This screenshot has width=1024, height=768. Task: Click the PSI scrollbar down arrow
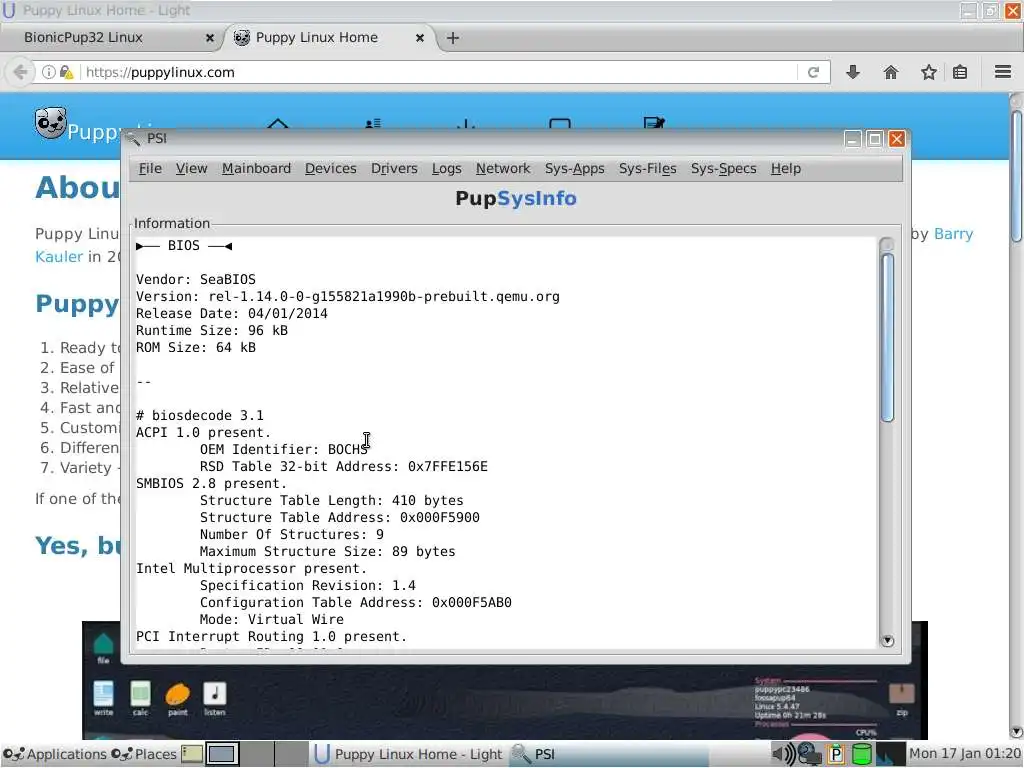(887, 641)
